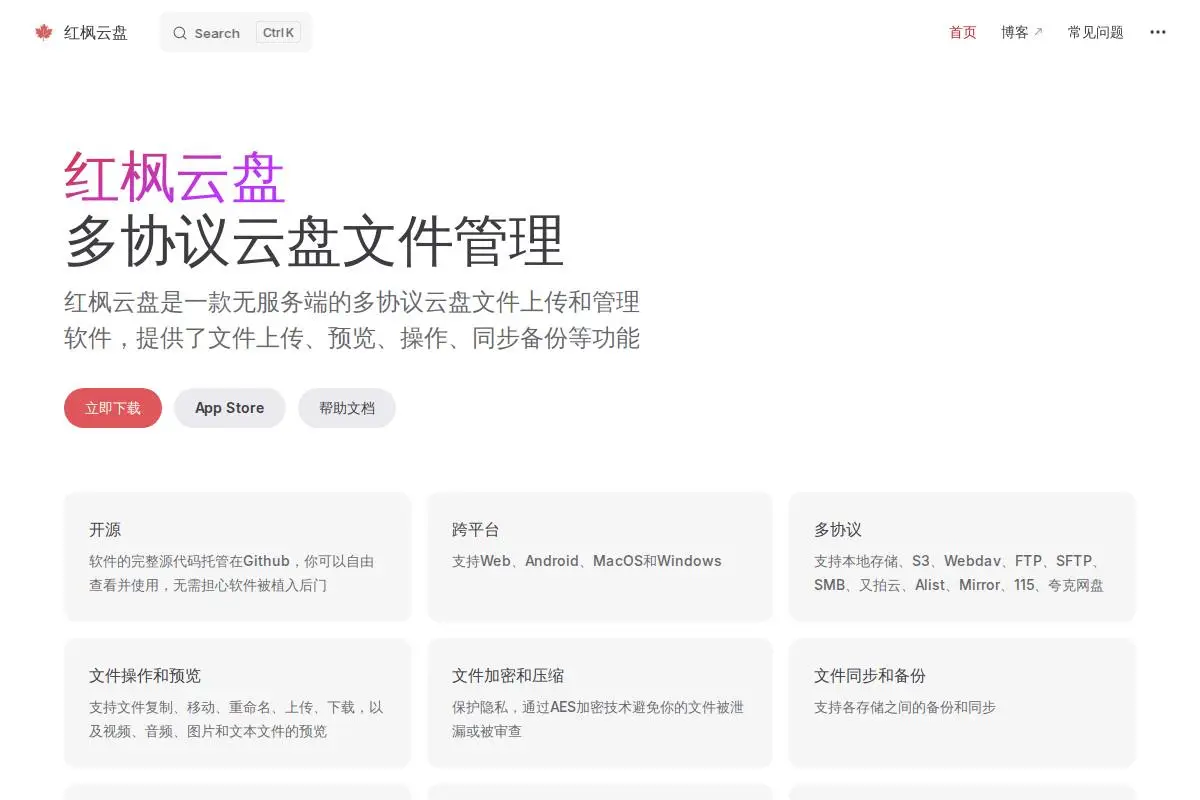Click the 文件加密和压缩 card title

pos(508,676)
